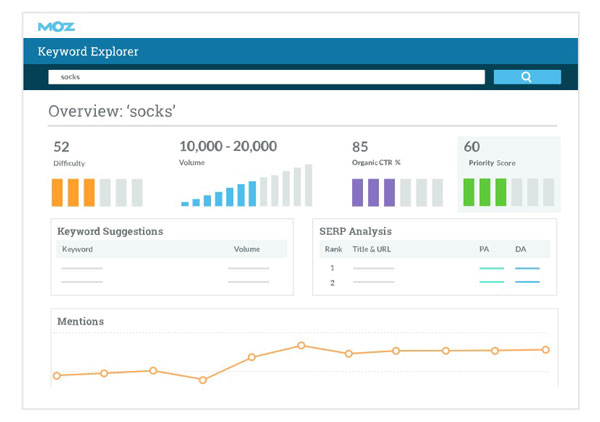This screenshot has width=600, height=422.
Task: Click the DA column header in SERP Analysis
Action: coord(521,249)
